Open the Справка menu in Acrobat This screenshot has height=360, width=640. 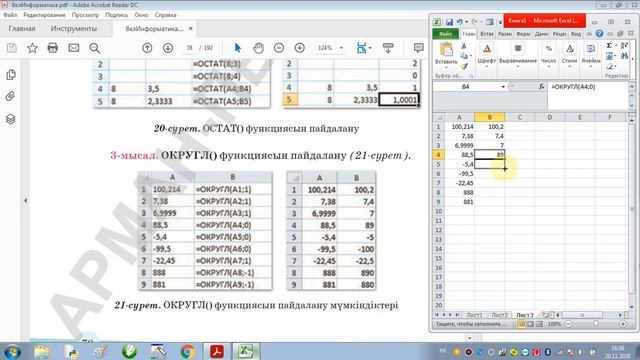[165, 15]
